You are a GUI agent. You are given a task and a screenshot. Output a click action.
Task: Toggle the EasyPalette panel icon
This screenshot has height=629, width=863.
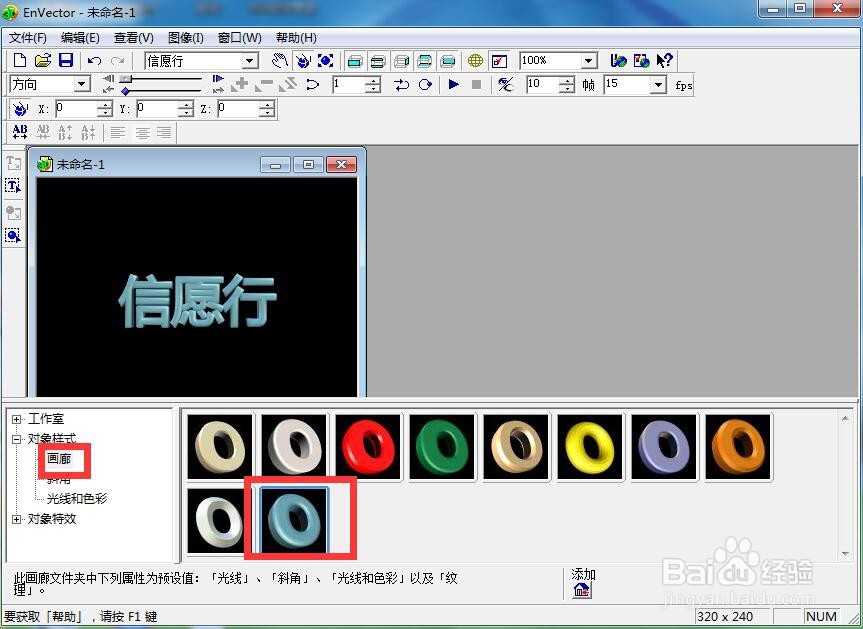point(499,61)
